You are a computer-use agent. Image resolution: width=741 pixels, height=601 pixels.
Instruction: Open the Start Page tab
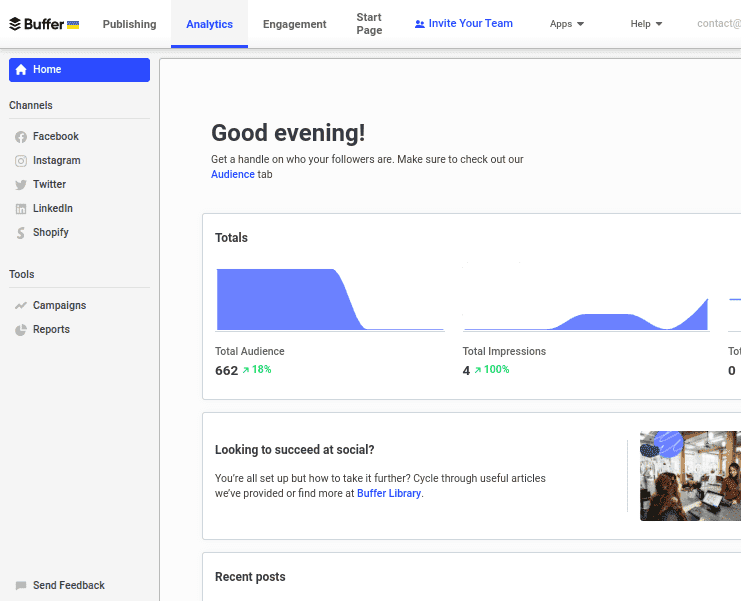tap(369, 24)
